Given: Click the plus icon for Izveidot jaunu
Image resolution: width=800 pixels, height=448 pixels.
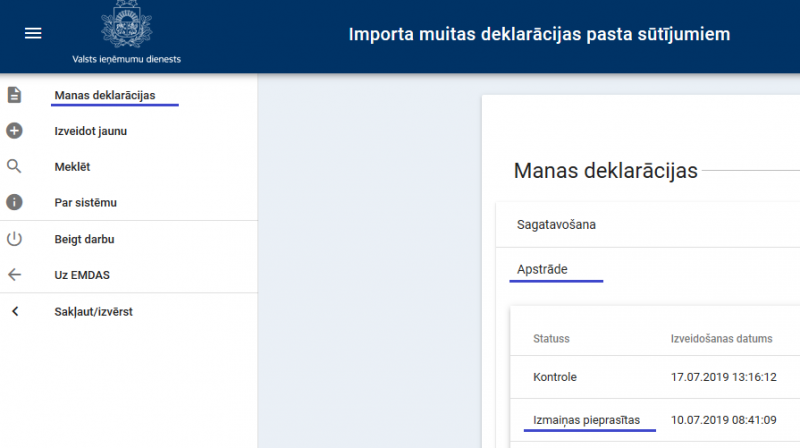Looking at the screenshot, I should pyautogui.click(x=14, y=131).
